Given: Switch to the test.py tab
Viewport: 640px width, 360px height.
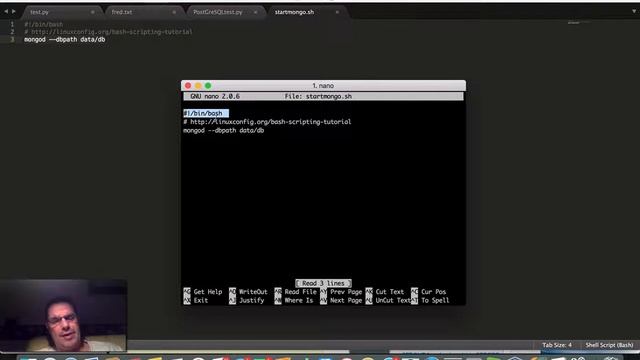Looking at the screenshot, I should 61,12.
